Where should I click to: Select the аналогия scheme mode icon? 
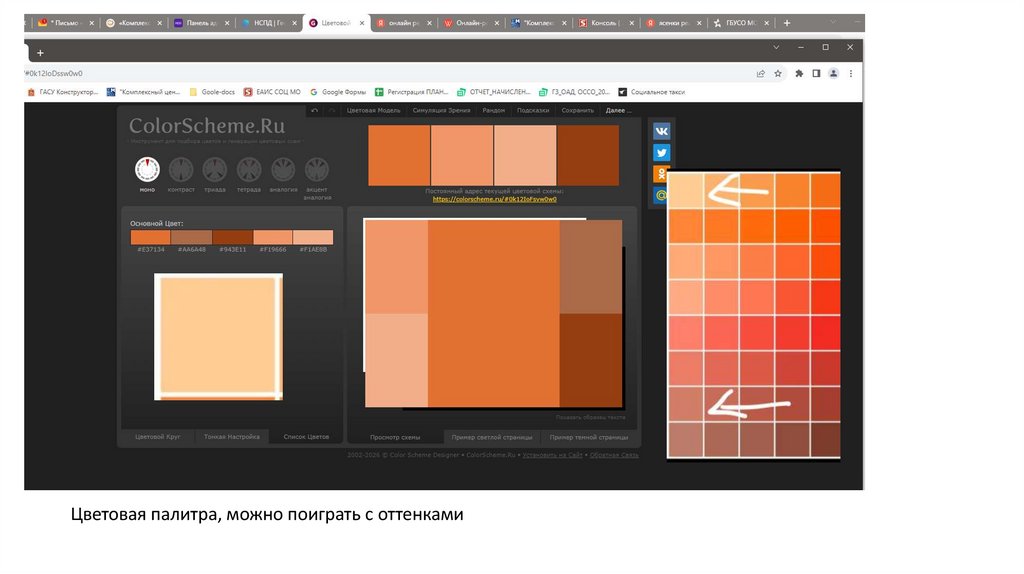[x=283, y=170]
